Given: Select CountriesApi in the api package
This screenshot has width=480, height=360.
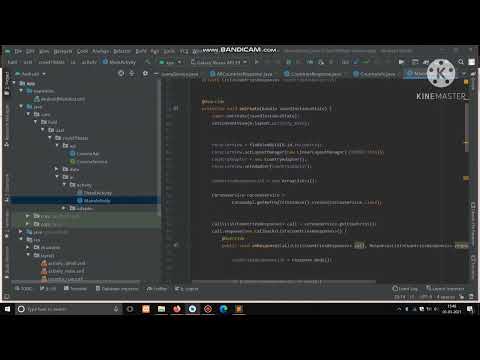Looking at the screenshot, I should pyautogui.click(x=84, y=154).
